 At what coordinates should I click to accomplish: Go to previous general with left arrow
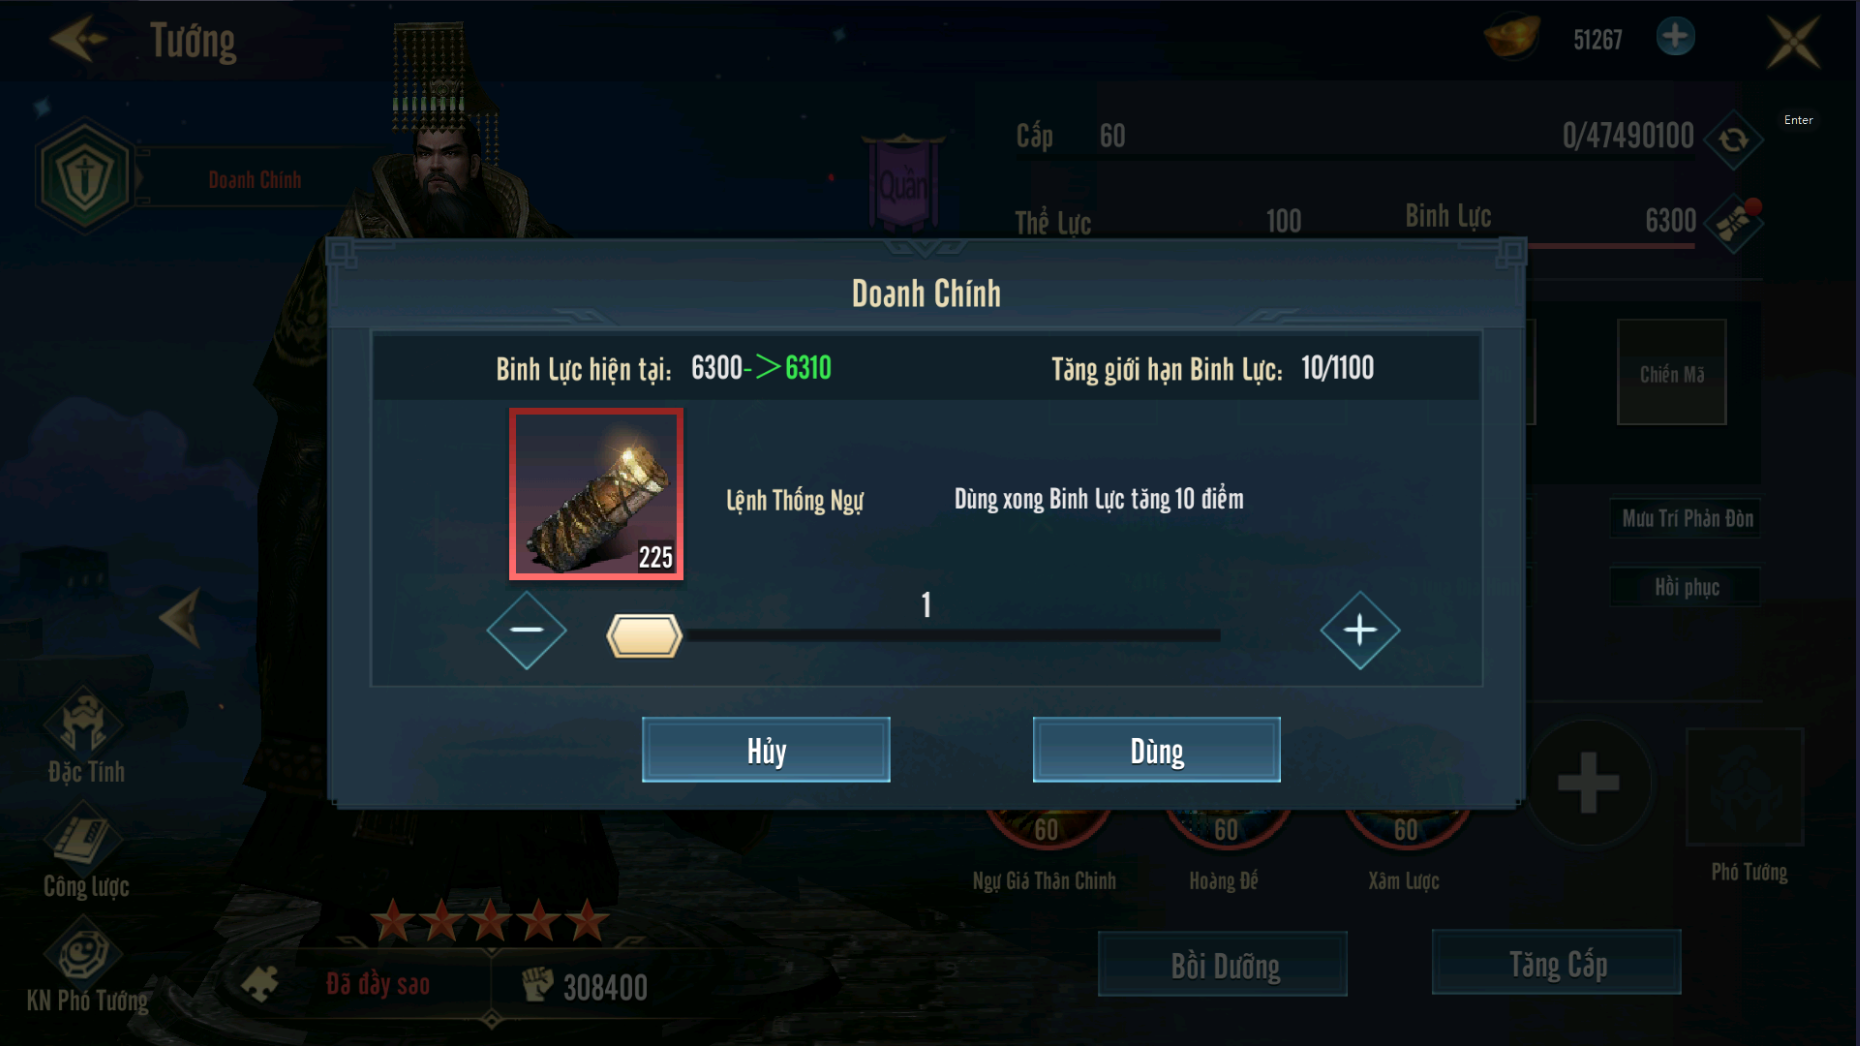click(x=181, y=617)
